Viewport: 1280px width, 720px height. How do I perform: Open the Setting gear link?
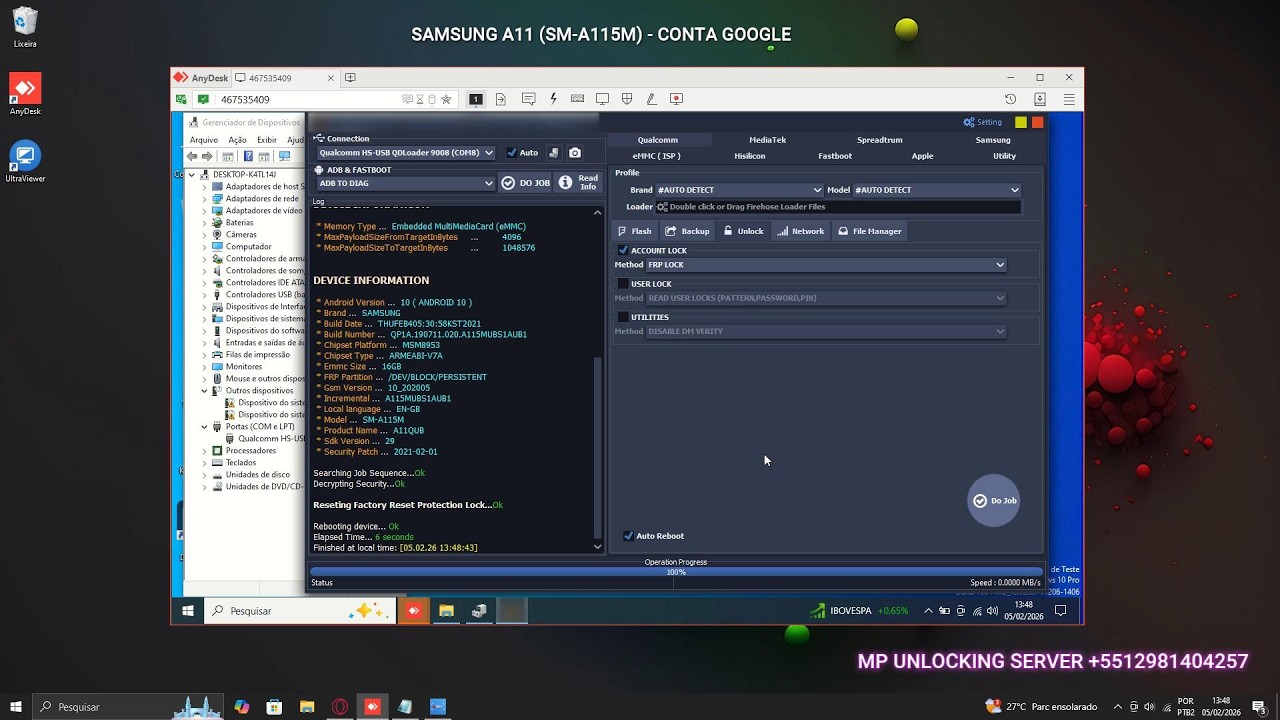point(983,122)
